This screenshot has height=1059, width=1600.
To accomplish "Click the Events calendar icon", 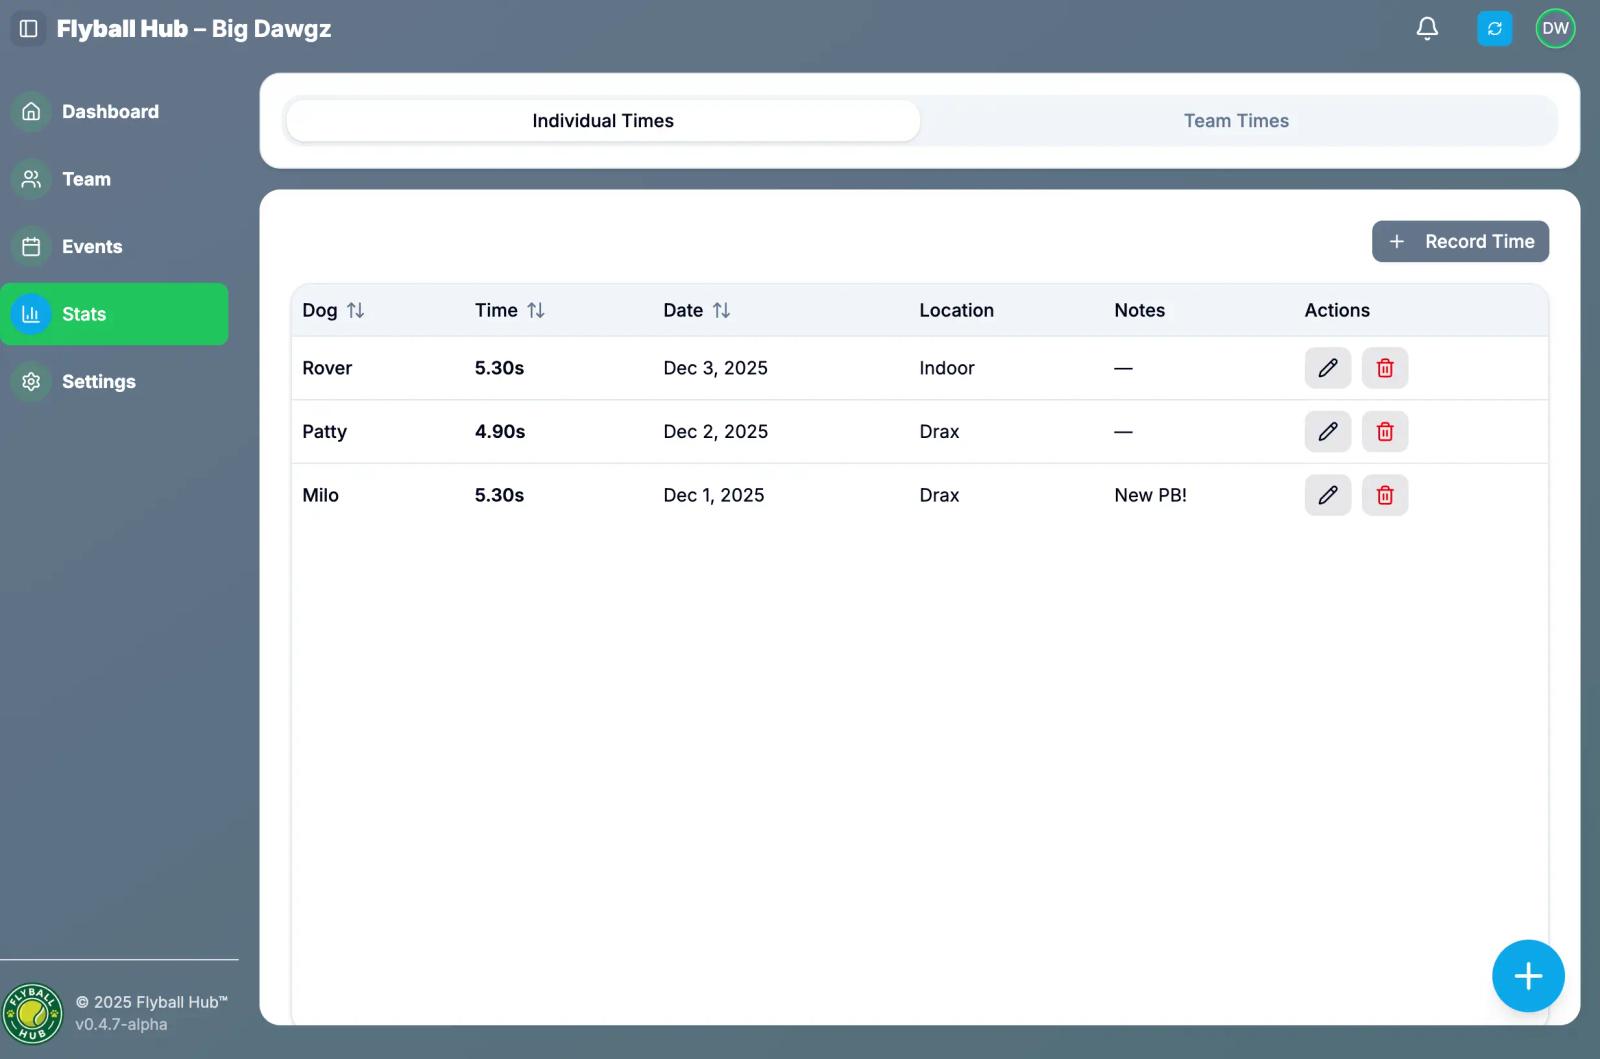I will pyautogui.click(x=31, y=247).
